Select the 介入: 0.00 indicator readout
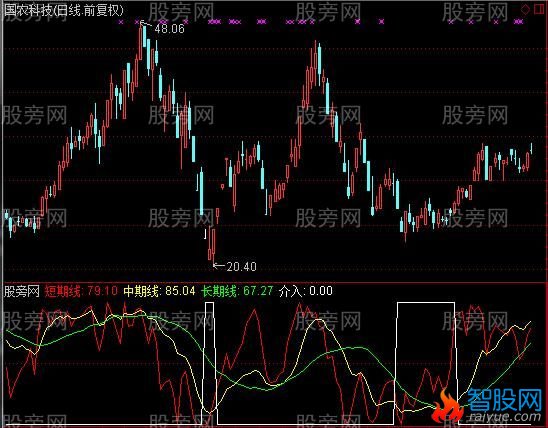Viewport: 548px width, 428px height. (x=306, y=291)
